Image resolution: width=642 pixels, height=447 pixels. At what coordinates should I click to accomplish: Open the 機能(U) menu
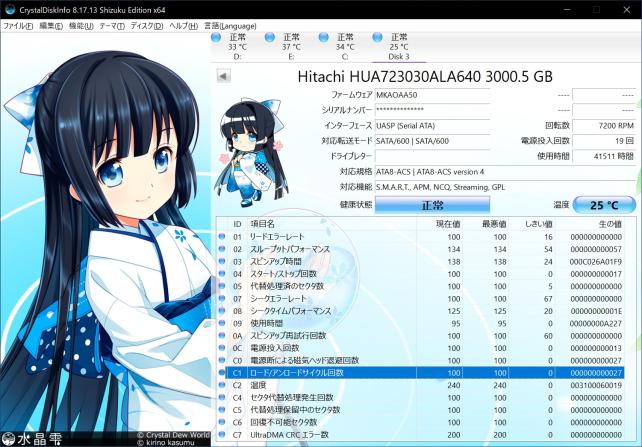(81, 26)
